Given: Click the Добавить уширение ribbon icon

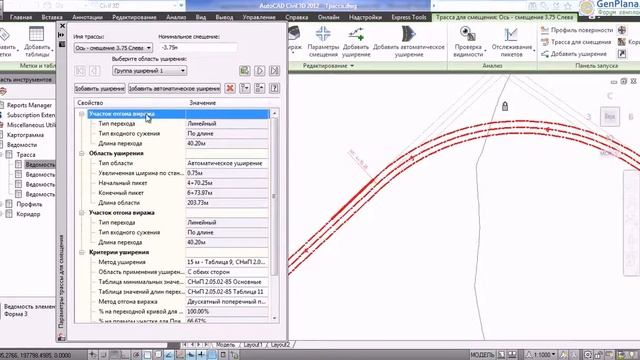Looking at the screenshot, I should coord(356,42).
